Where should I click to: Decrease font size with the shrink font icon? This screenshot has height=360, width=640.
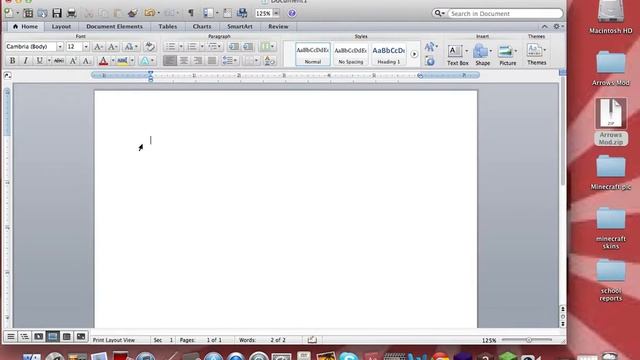coord(112,47)
